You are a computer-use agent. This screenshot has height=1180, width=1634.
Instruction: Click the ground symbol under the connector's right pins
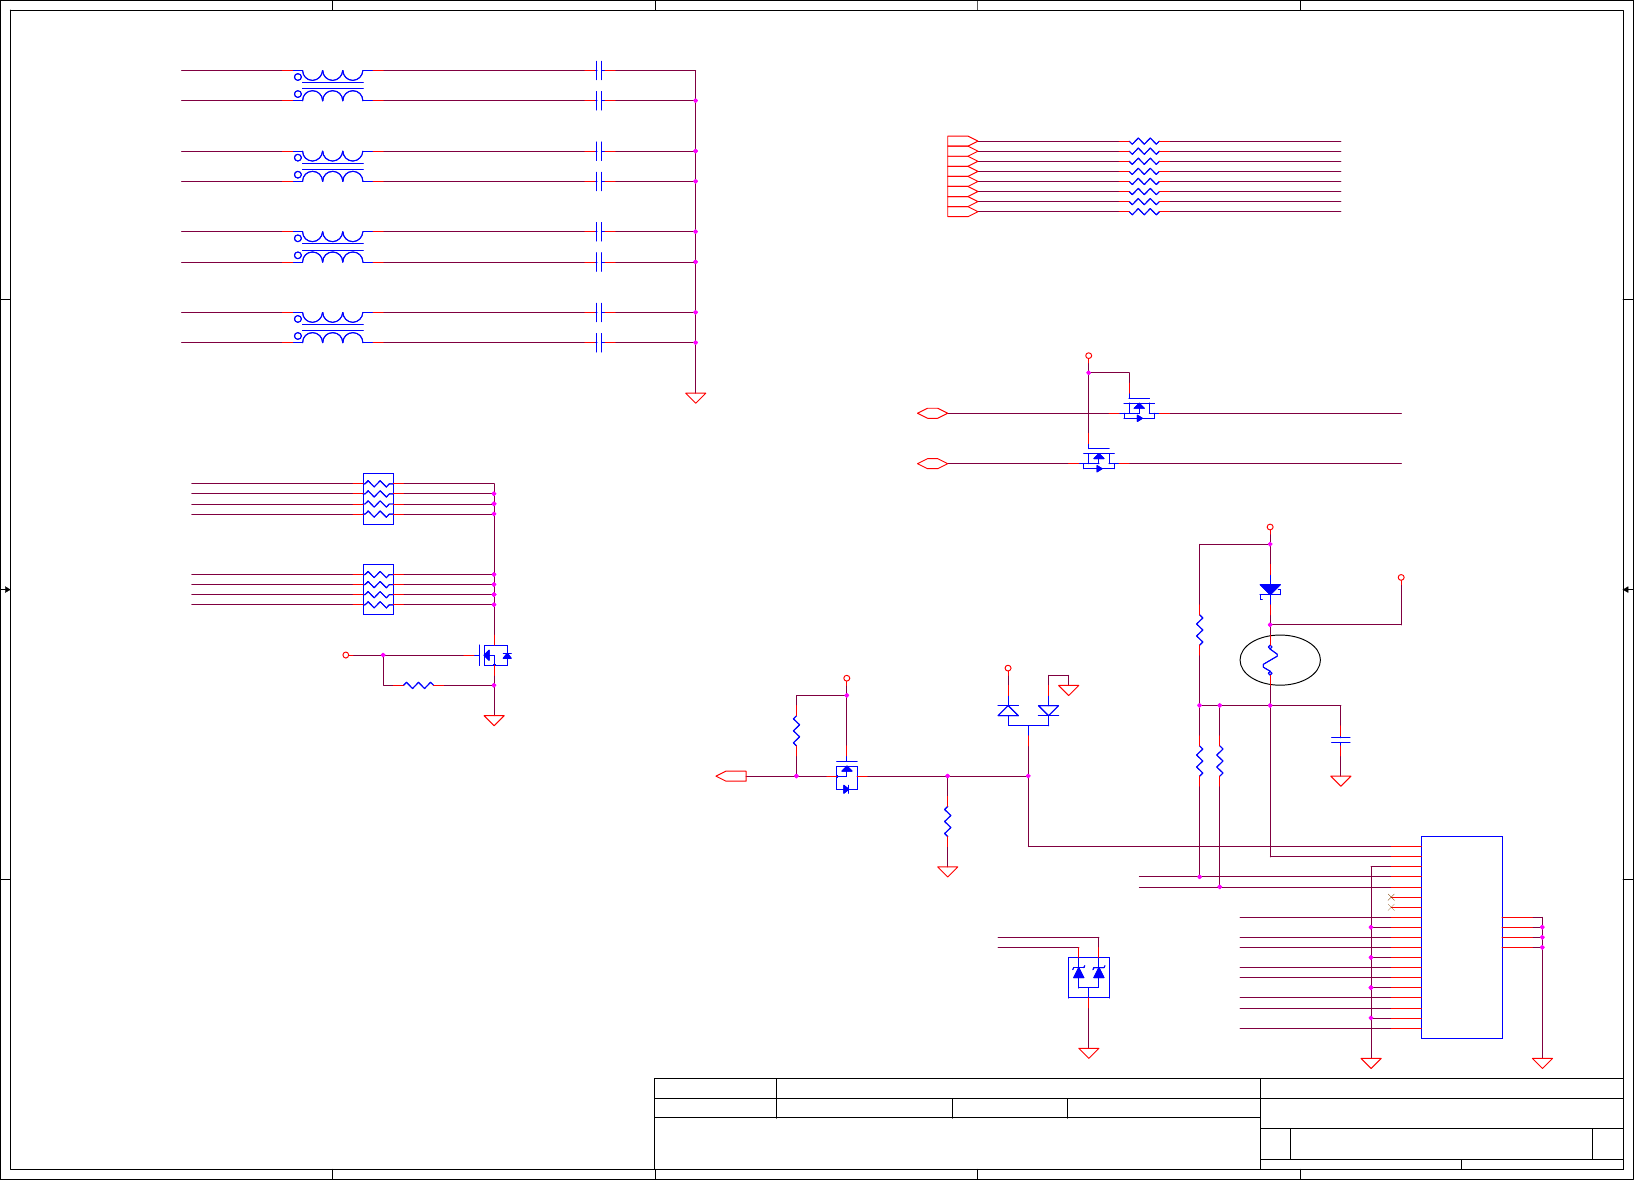point(1542,1063)
